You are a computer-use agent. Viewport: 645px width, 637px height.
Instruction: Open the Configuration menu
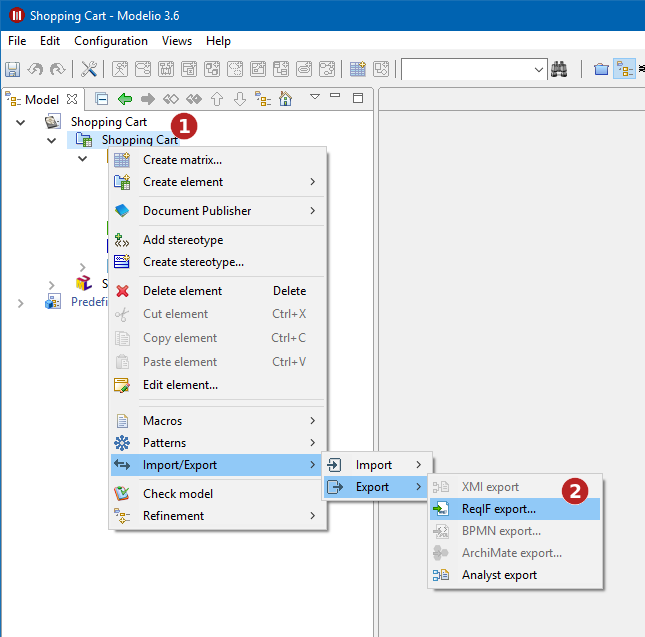point(111,41)
